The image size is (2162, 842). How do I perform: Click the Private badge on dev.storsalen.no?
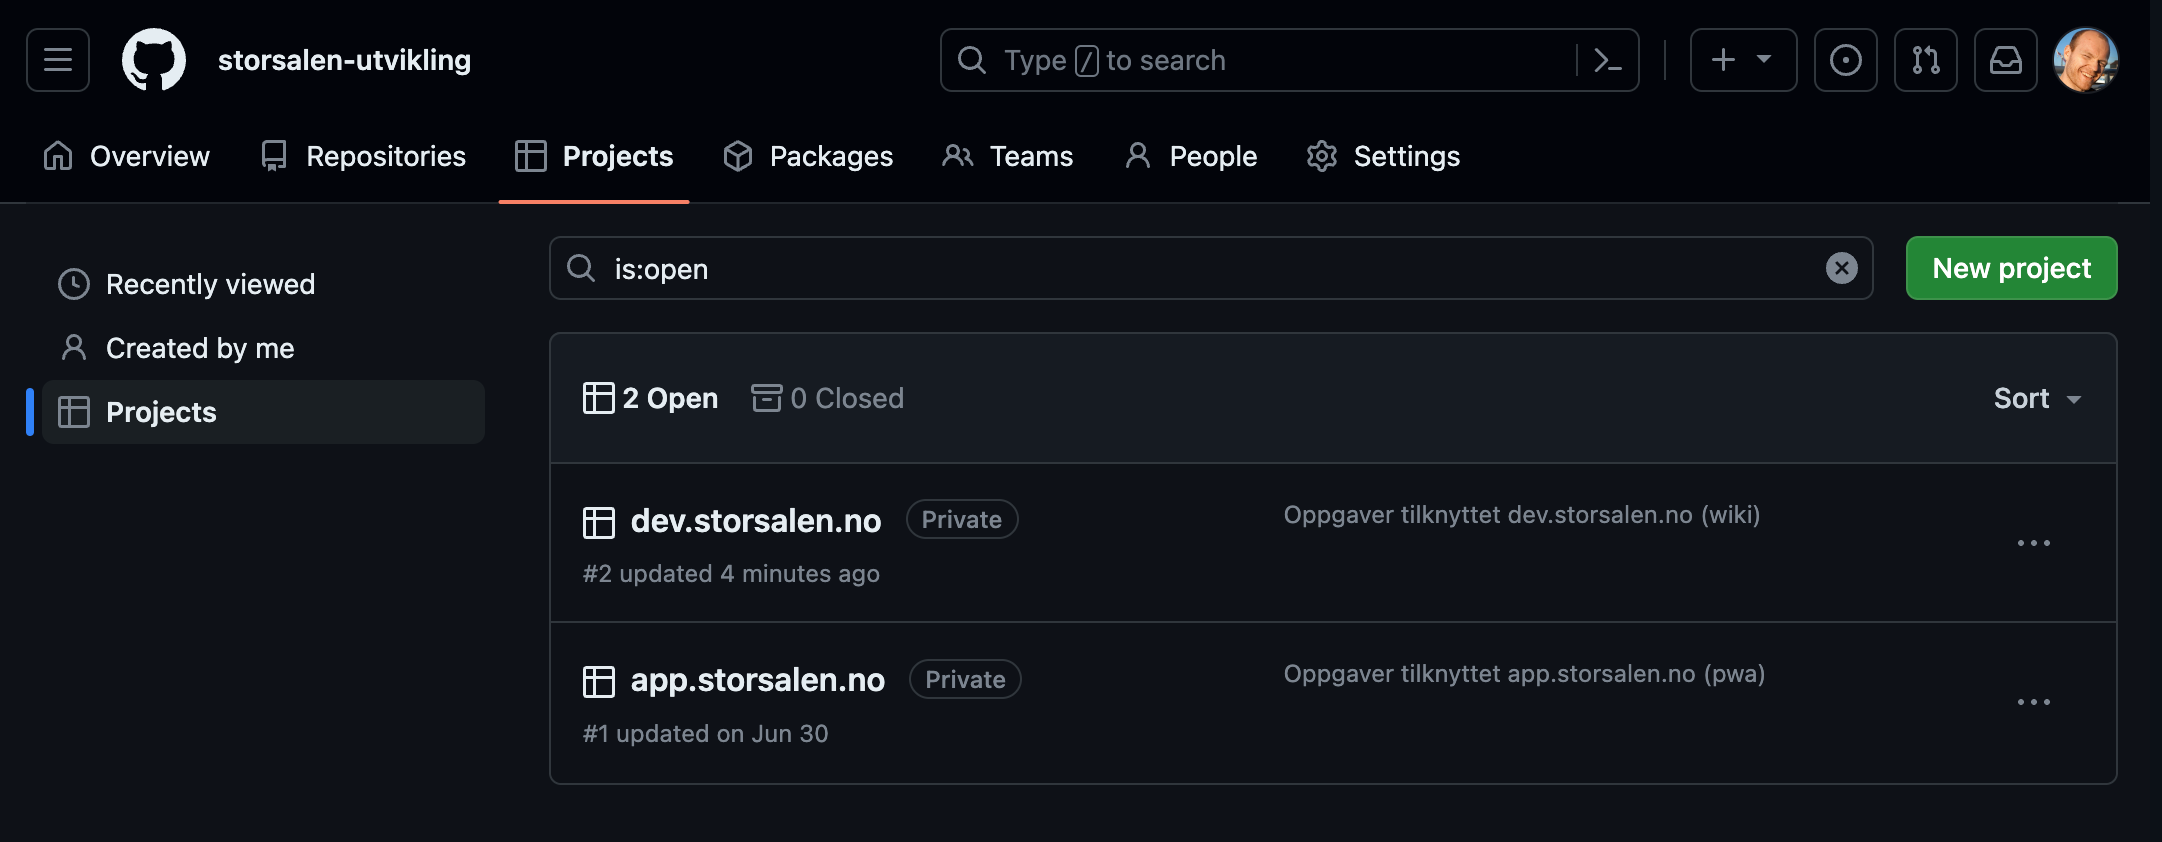[962, 519]
